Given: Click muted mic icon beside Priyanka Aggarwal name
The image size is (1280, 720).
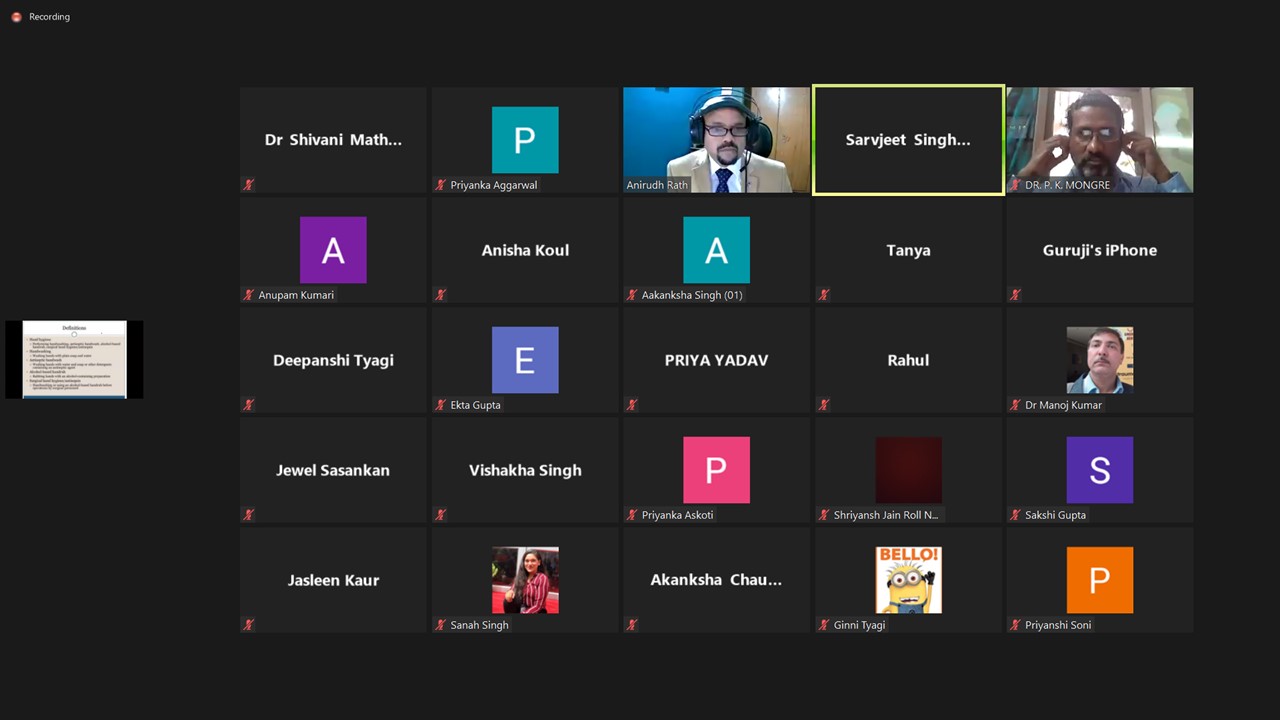Looking at the screenshot, I should tap(440, 185).
